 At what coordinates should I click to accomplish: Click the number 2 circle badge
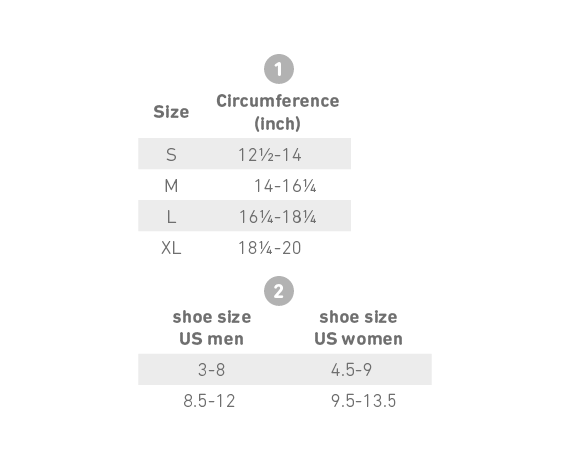(279, 291)
